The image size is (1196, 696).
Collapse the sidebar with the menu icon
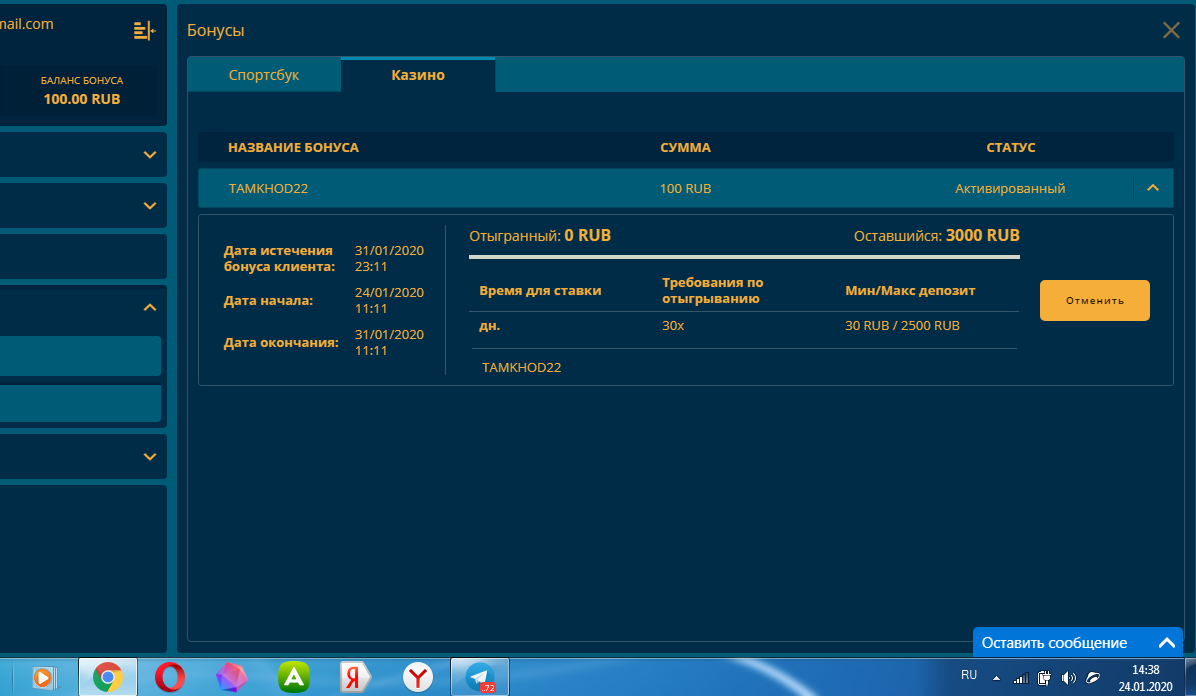(144, 31)
